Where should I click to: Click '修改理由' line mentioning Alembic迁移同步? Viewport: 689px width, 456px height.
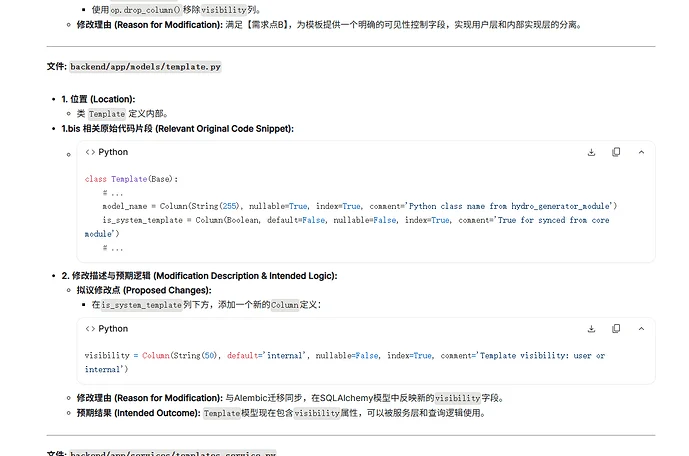(292, 398)
